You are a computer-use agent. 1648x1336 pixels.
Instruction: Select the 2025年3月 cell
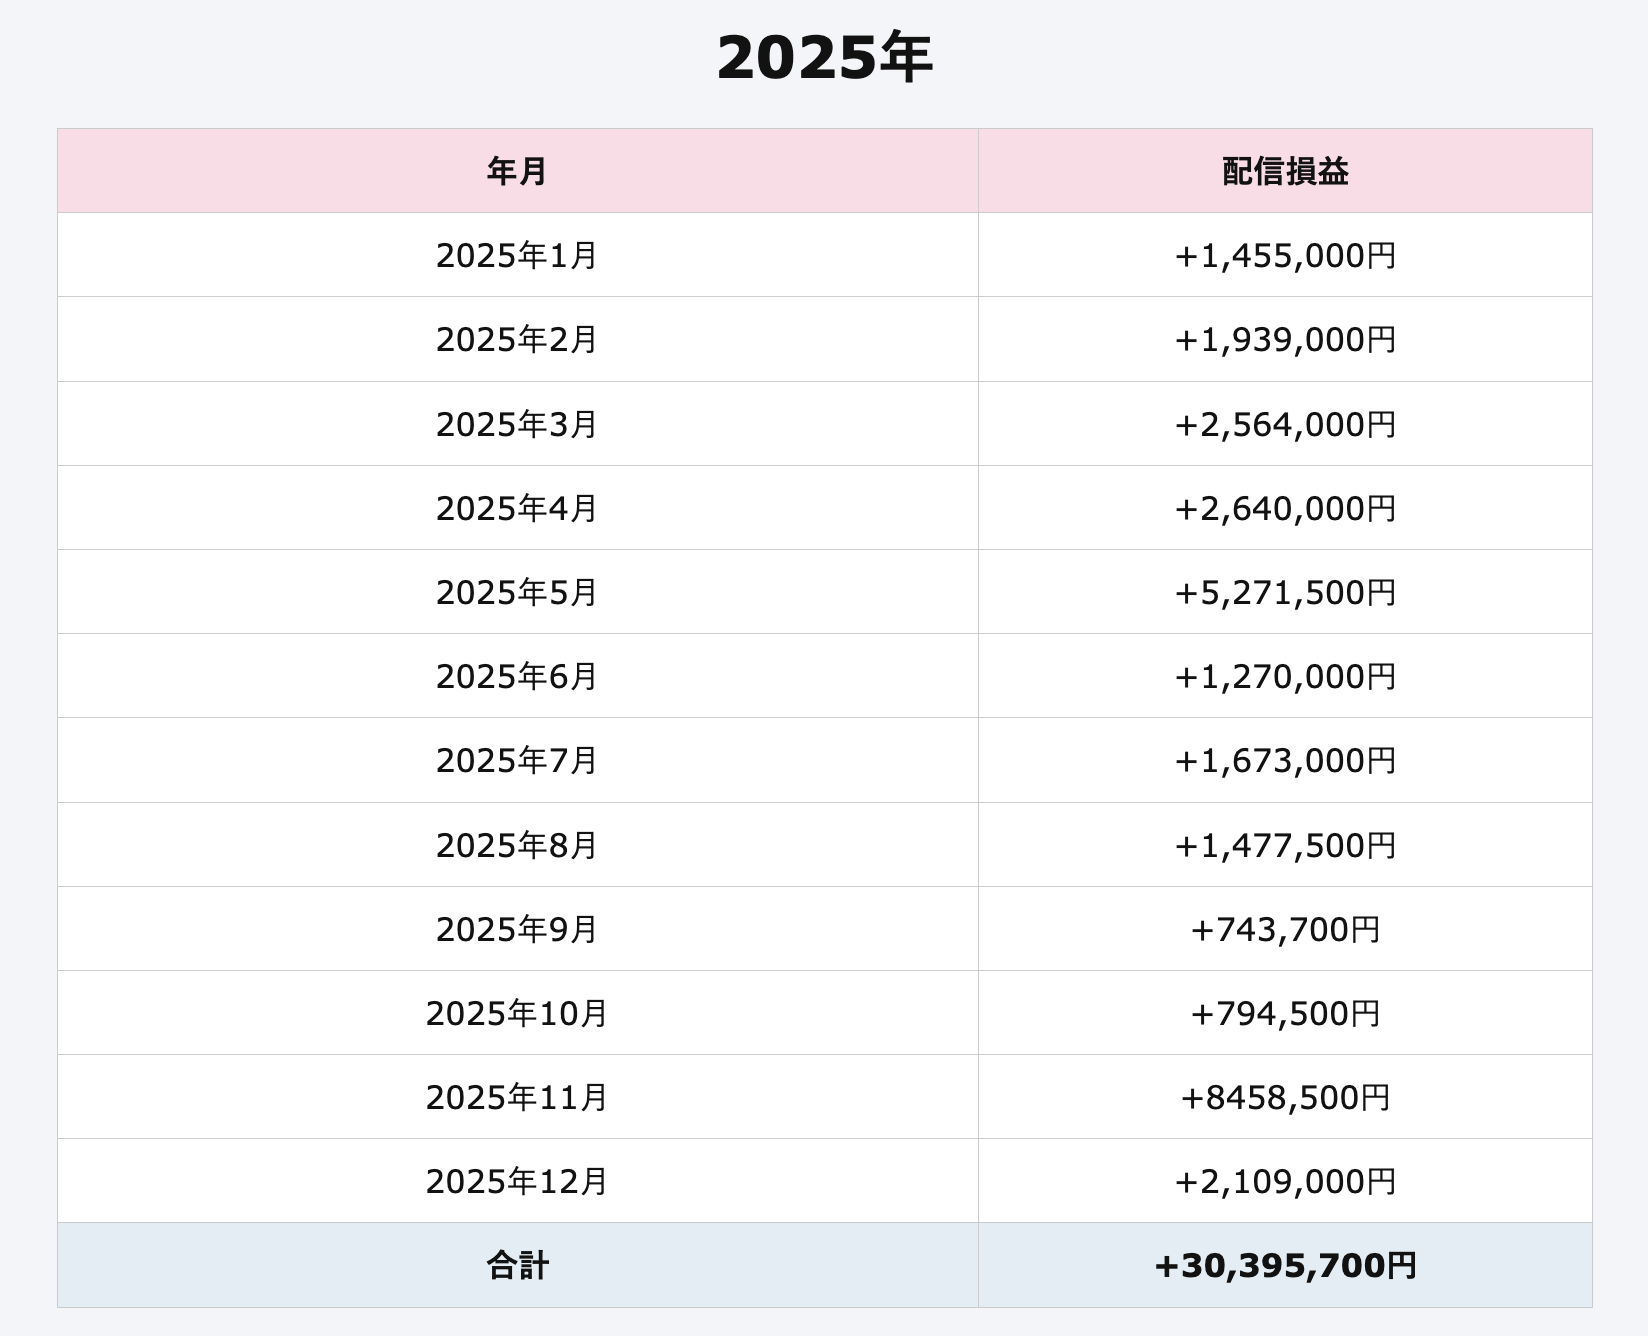pyautogui.click(x=517, y=424)
